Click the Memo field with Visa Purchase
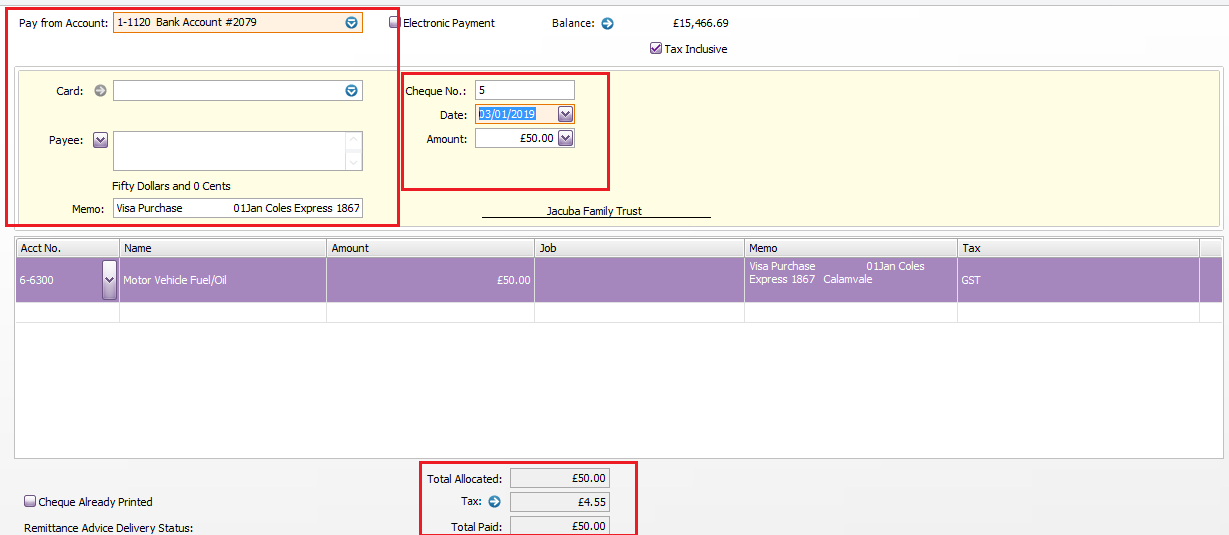Screen dimensions: 1229x535 pos(237,208)
